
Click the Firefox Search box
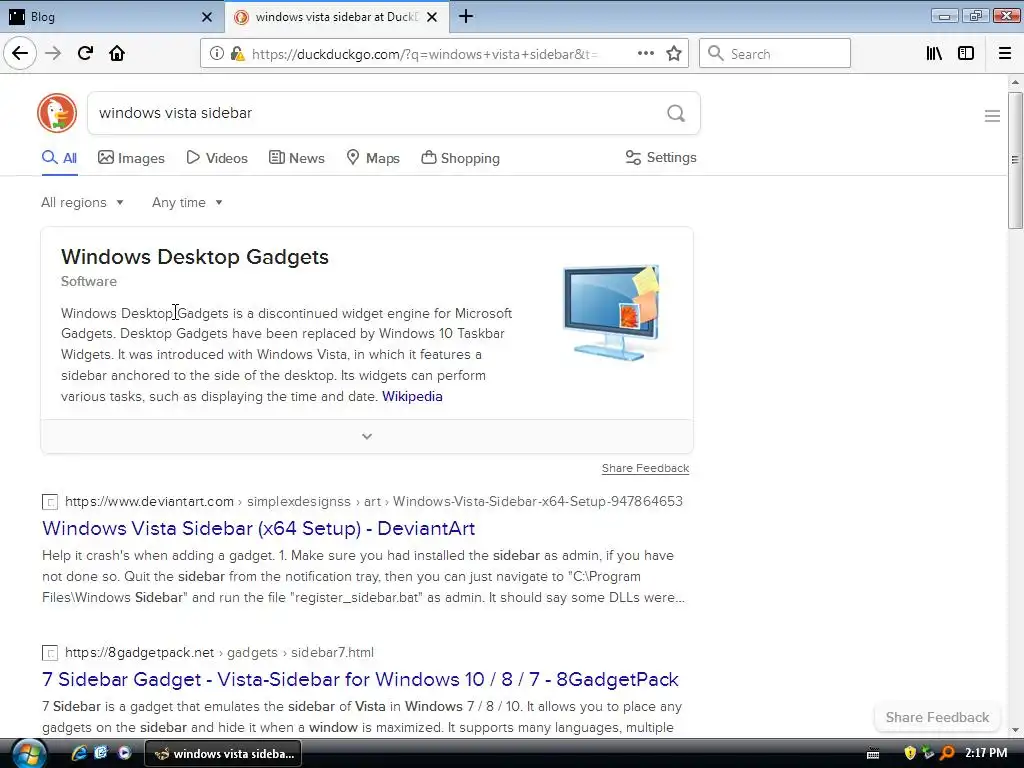(x=775, y=54)
